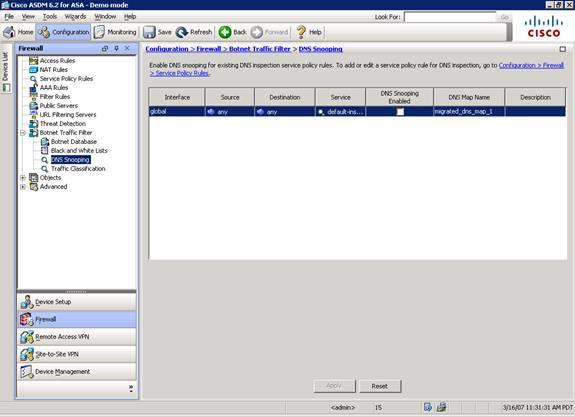Click the Destination column header
This screenshot has width=575, height=417.
[x=285, y=97]
